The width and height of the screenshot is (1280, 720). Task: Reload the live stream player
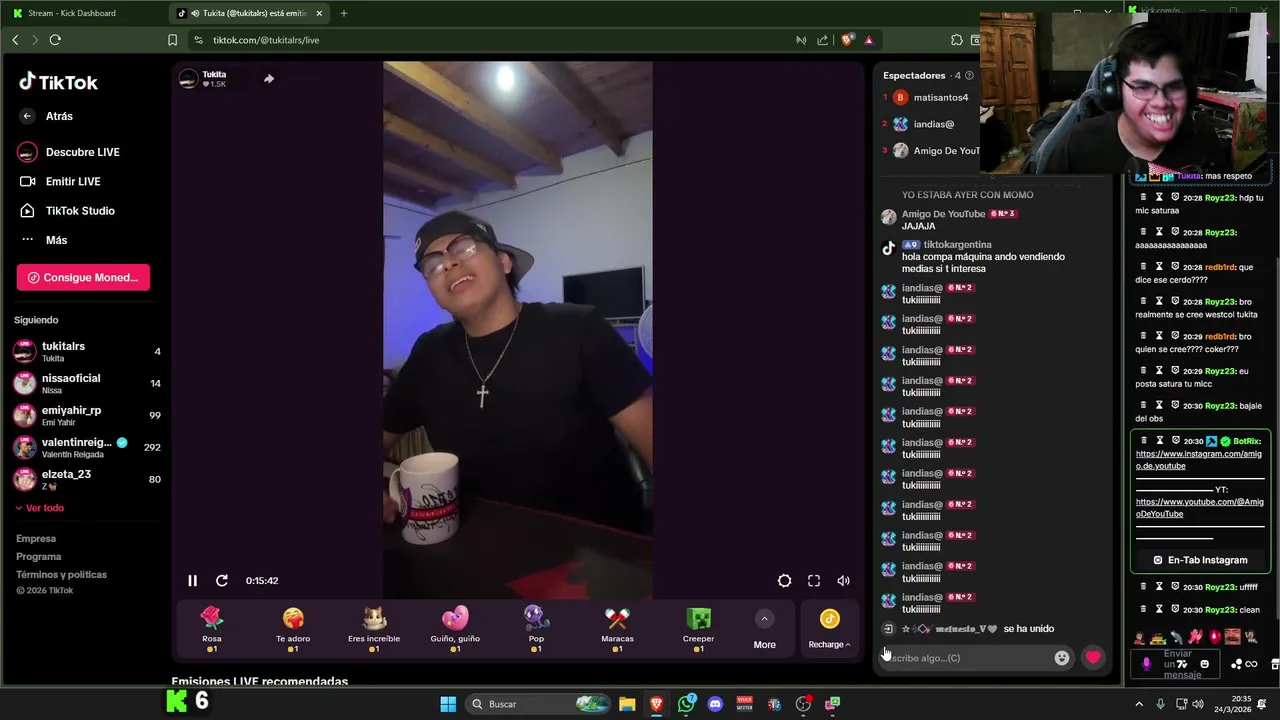point(222,581)
